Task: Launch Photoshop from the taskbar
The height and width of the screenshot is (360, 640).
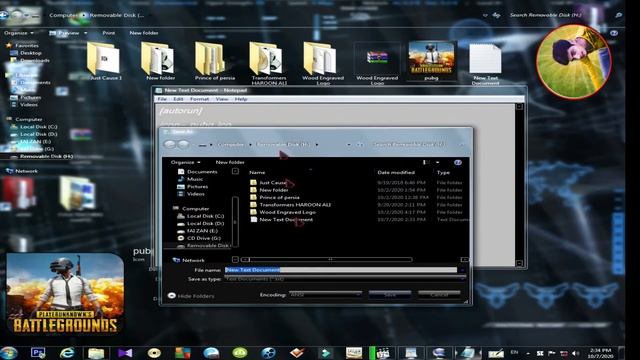Action: tap(38, 353)
